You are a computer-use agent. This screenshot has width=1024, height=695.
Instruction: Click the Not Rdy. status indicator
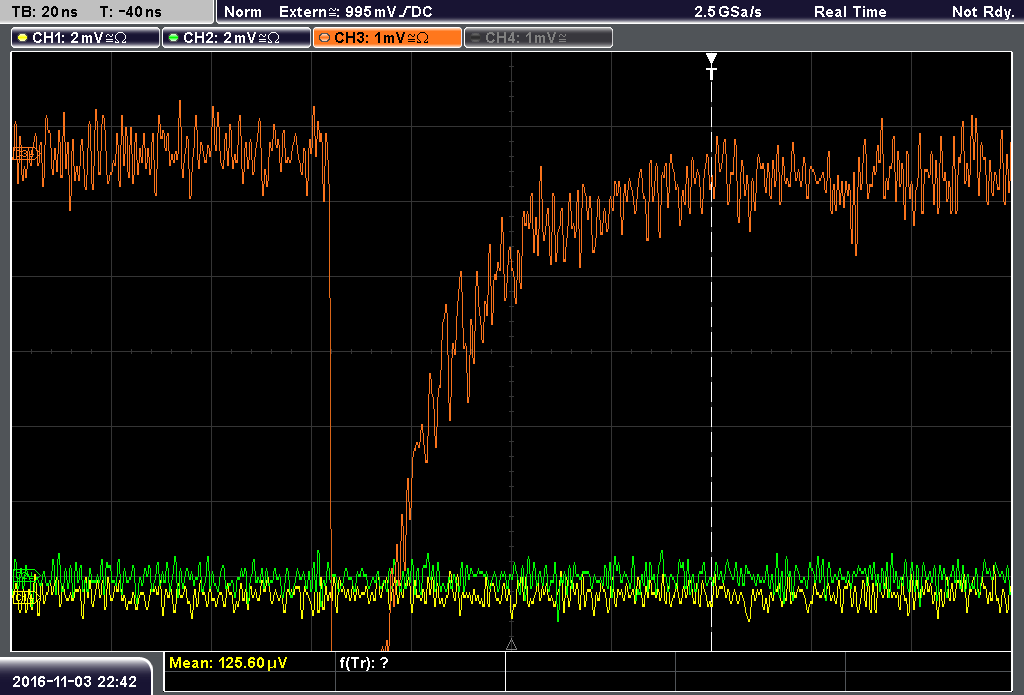tap(983, 12)
